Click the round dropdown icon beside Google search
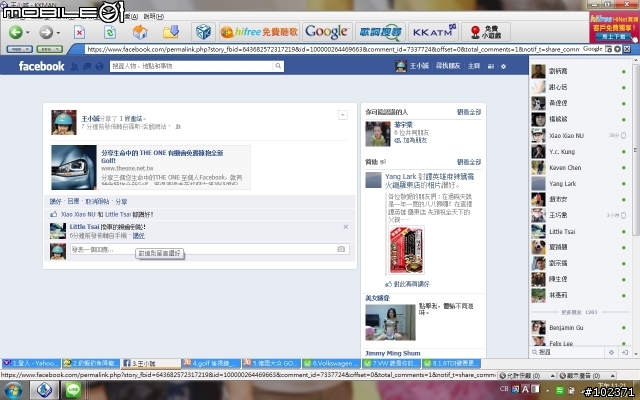The width and height of the screenshot is (640, 400). pyautogui.click(x=618, y=49)
